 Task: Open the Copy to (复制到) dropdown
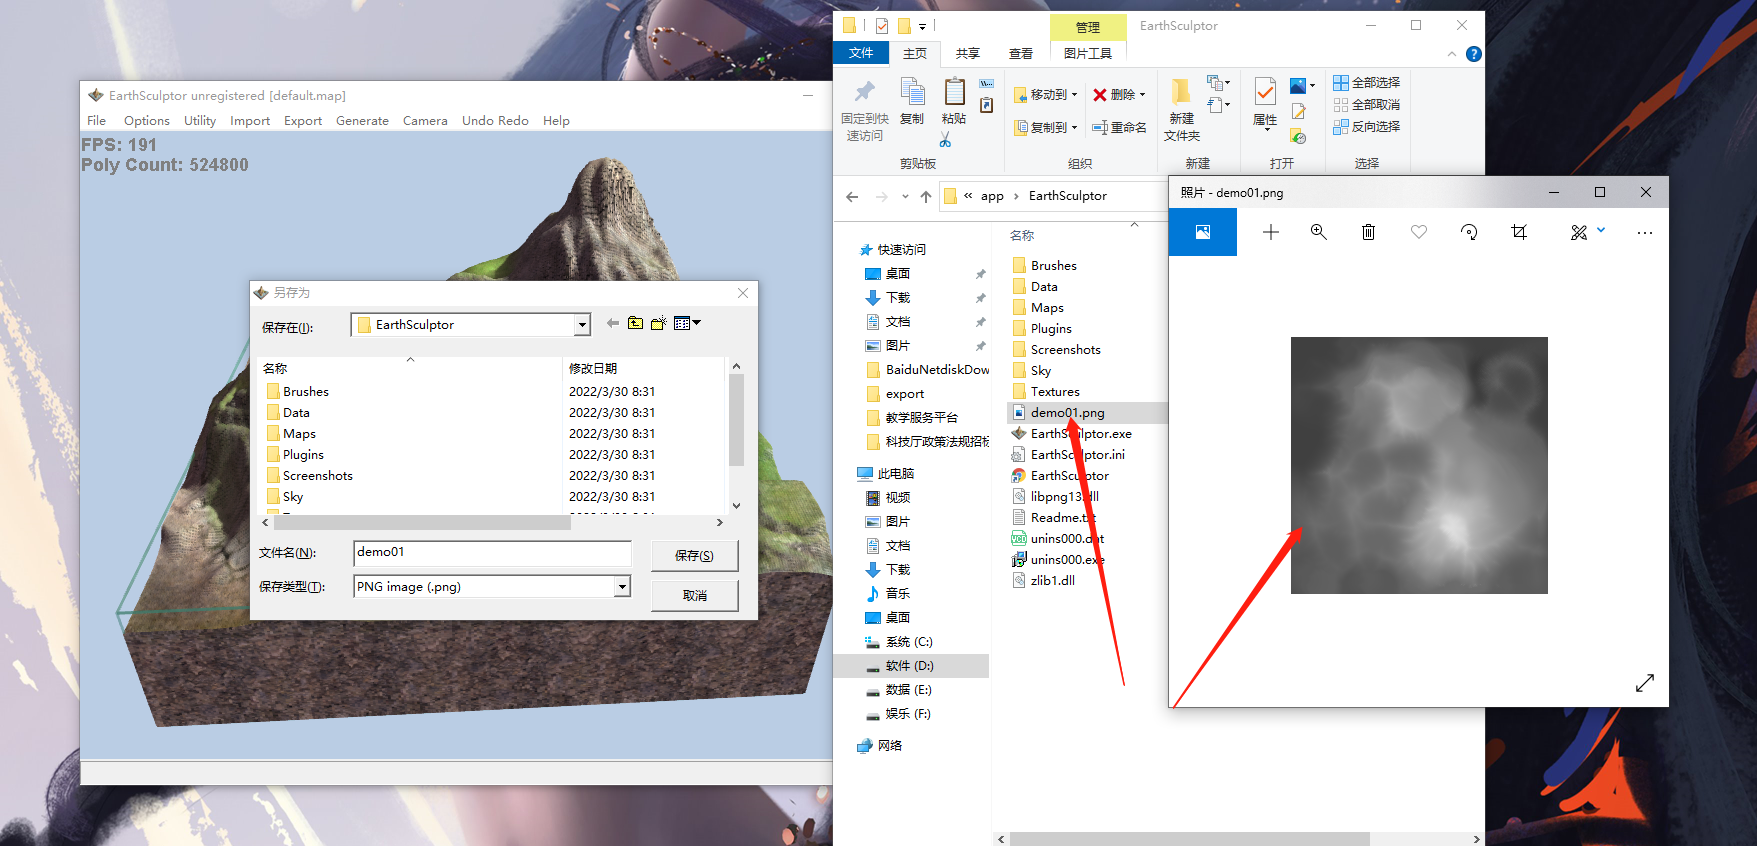coord(1045,127)
